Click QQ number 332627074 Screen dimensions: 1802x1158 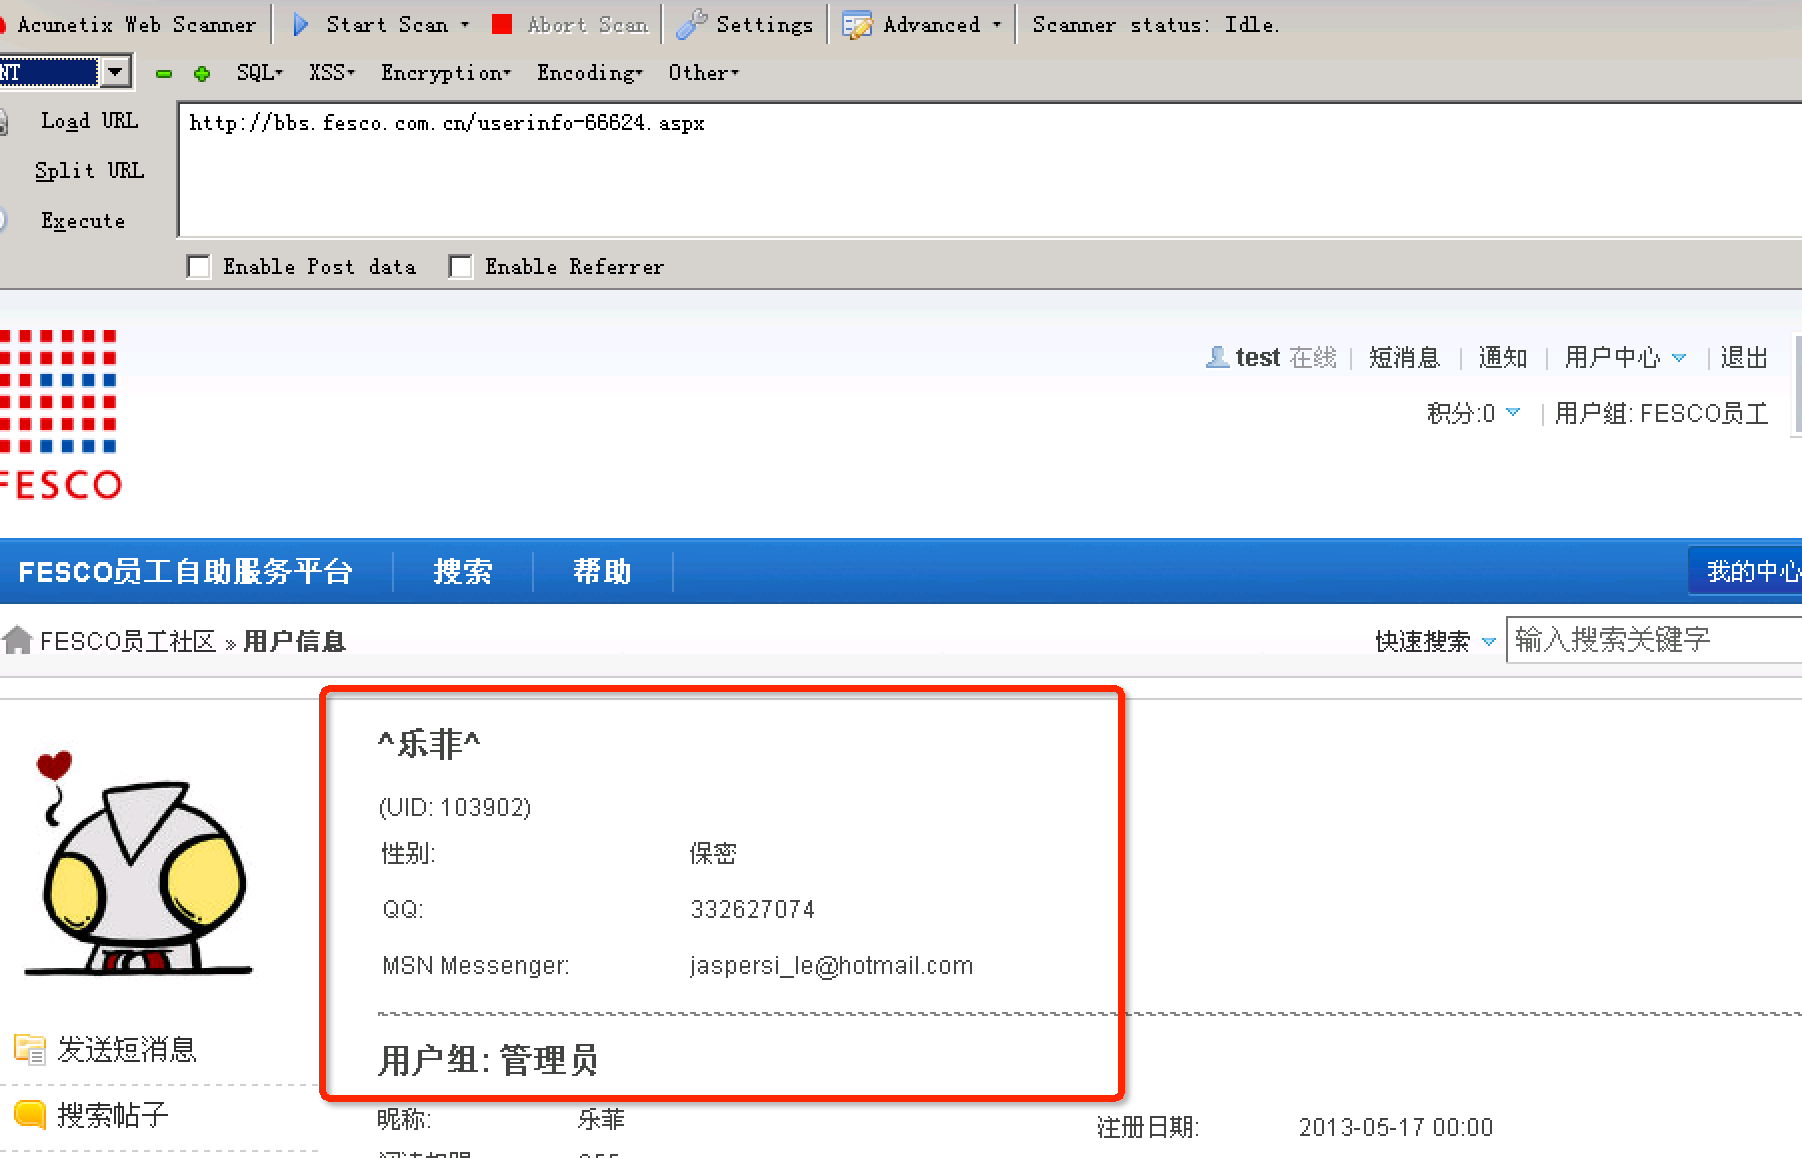[x=753, y=909]
